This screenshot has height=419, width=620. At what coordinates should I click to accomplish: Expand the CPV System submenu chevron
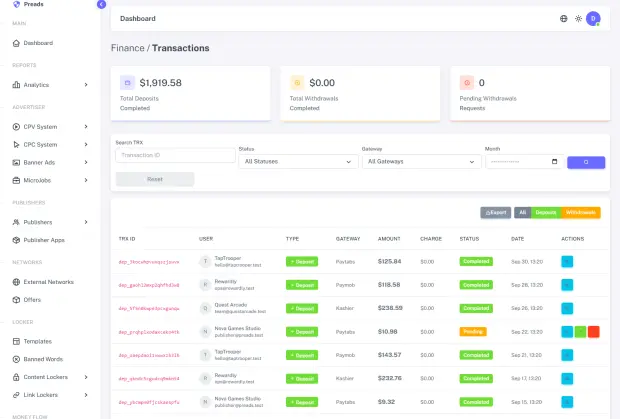pos(86,126)
